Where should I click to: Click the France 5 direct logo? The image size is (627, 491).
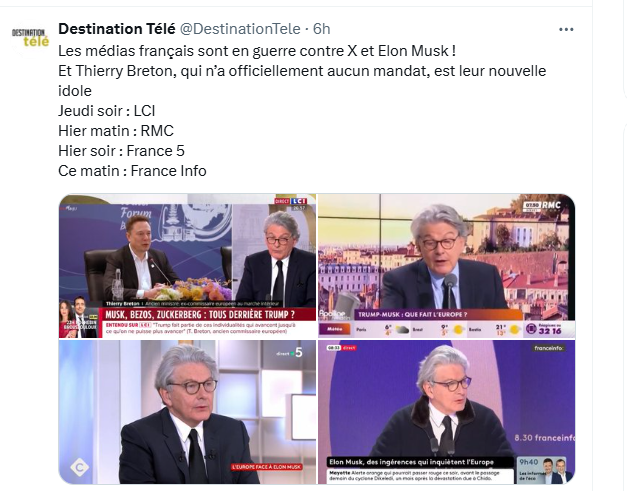(x=290, y=353)
